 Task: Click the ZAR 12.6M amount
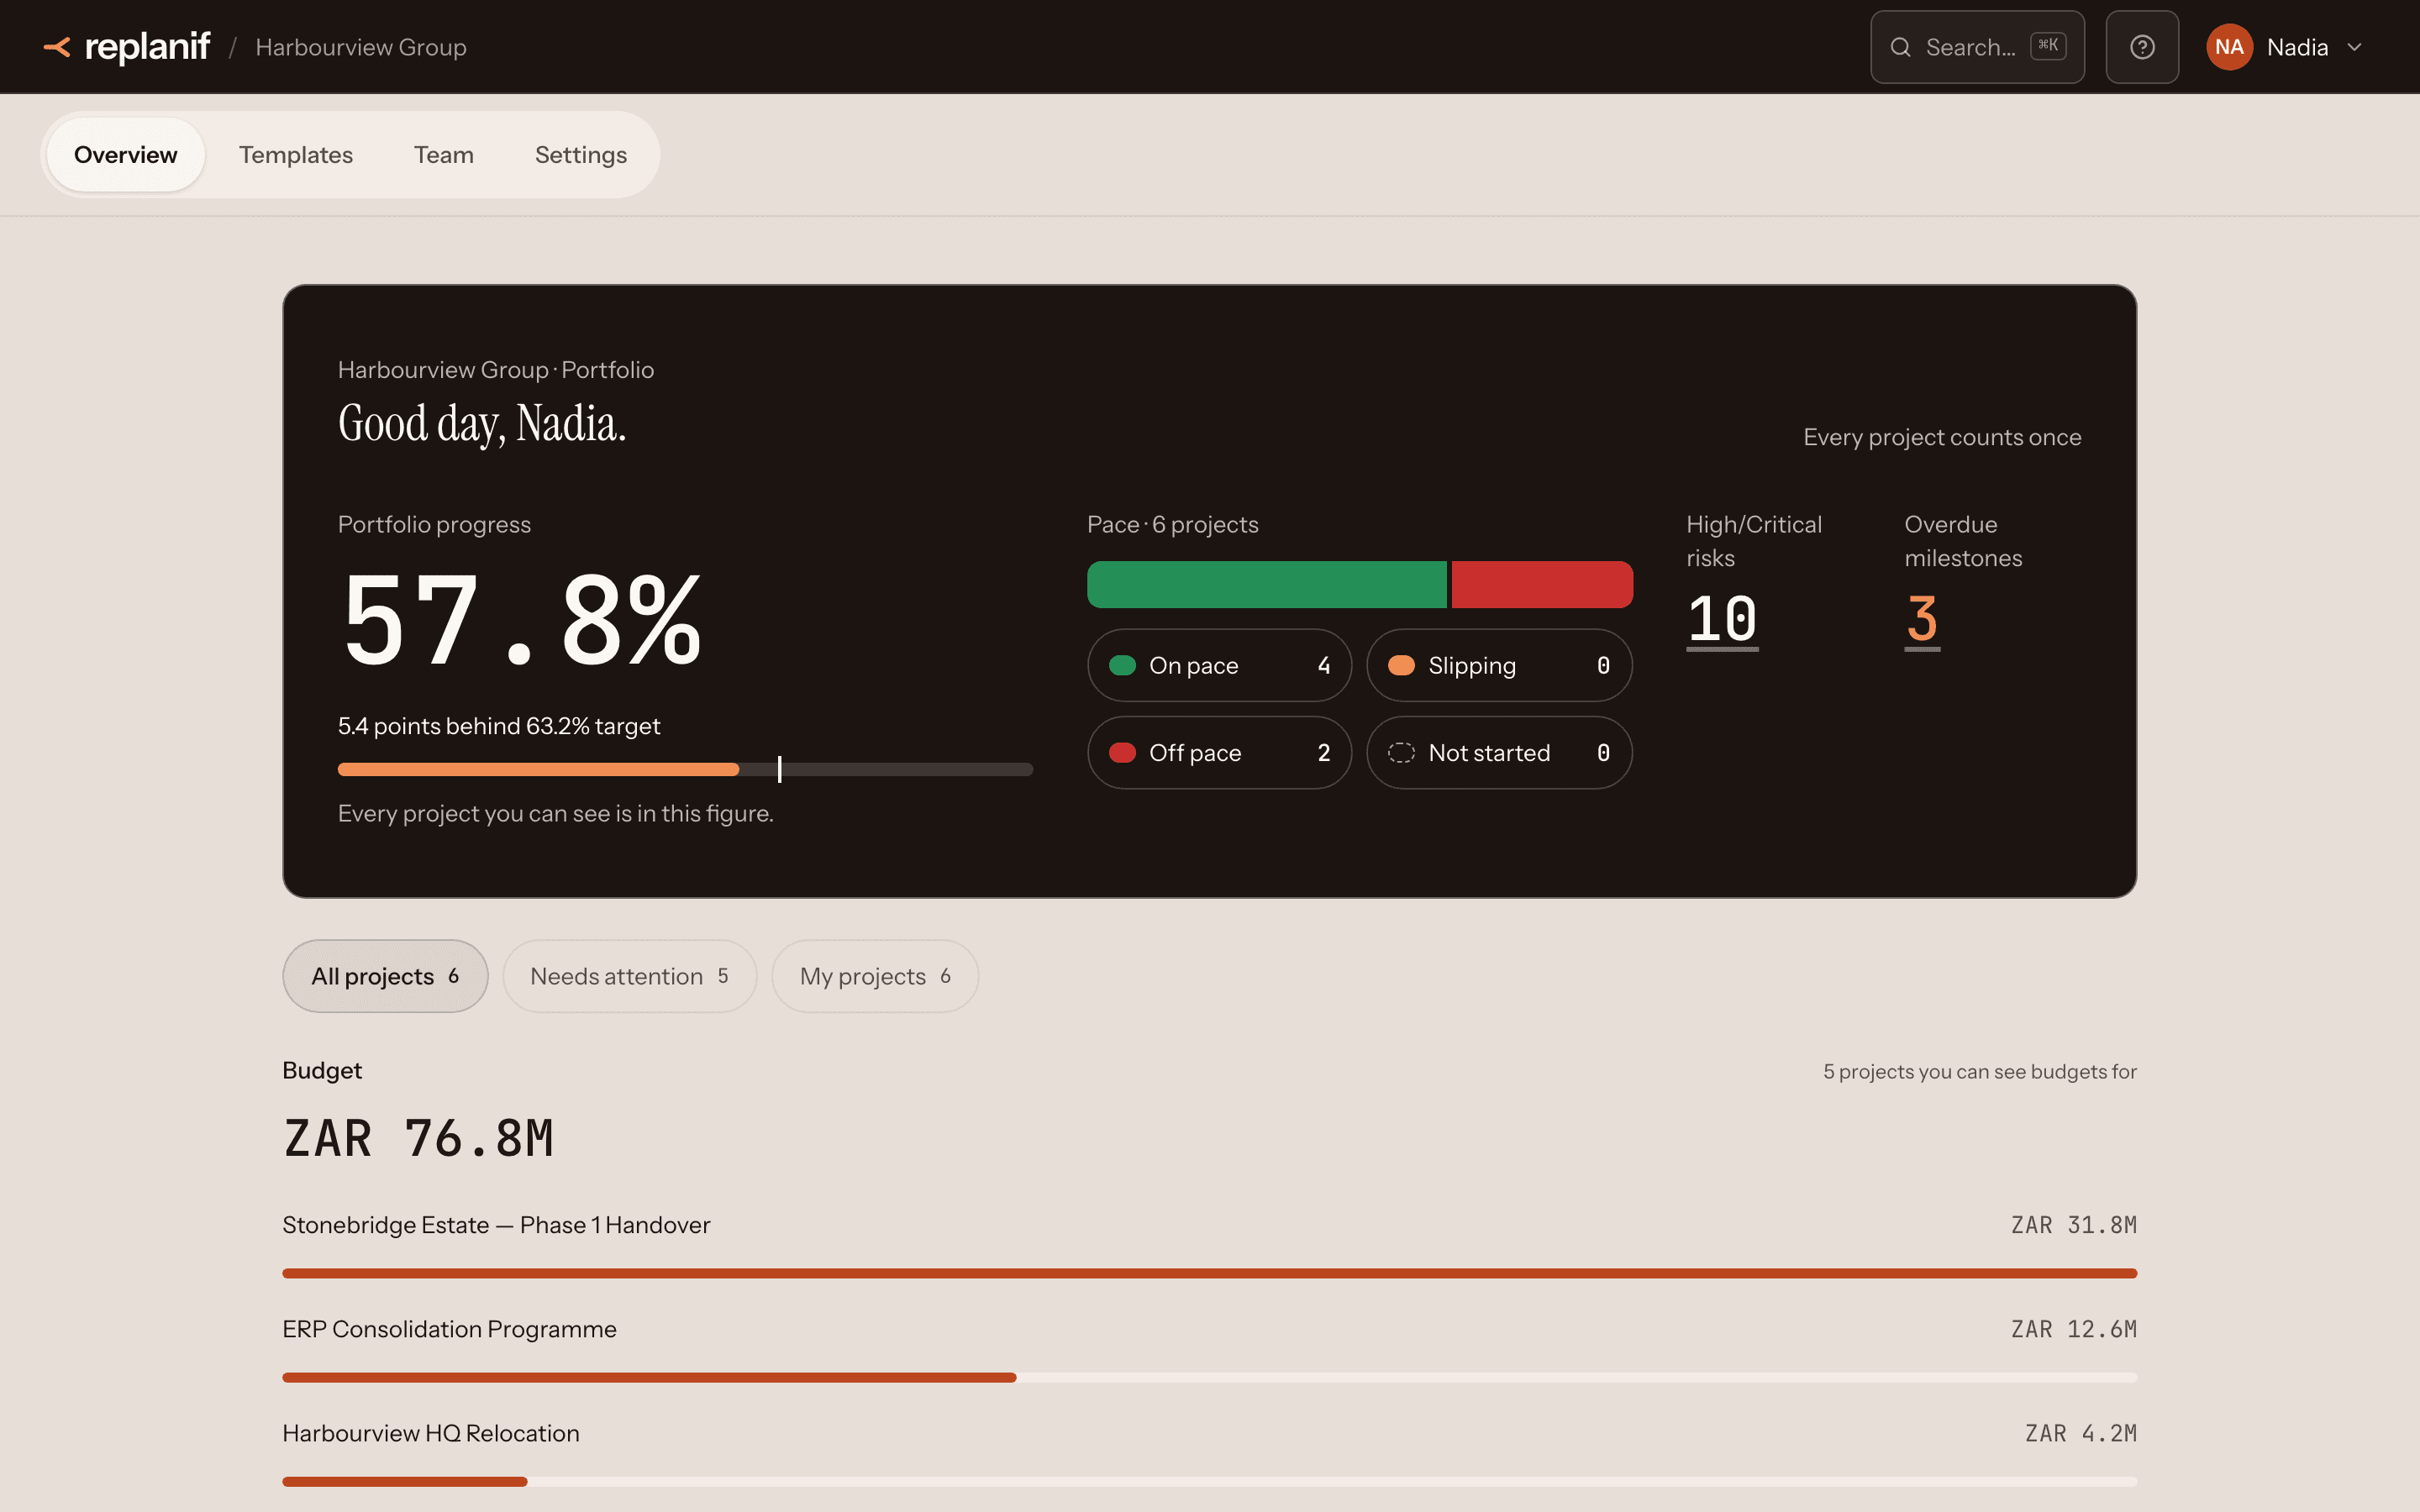2073,1329
